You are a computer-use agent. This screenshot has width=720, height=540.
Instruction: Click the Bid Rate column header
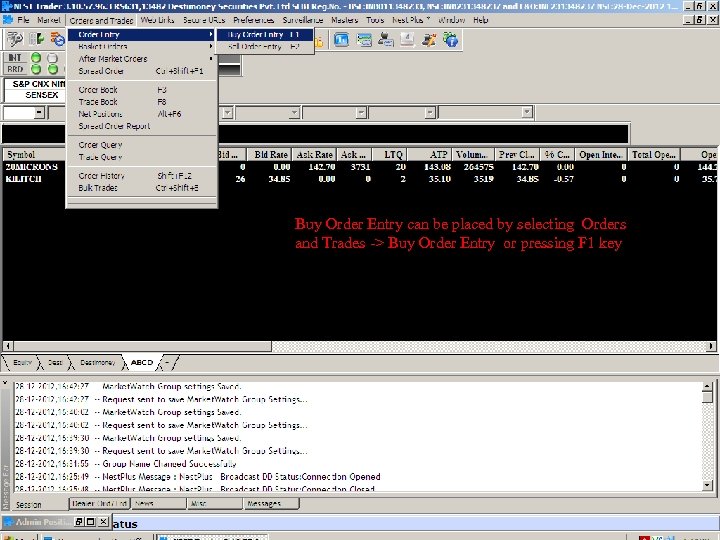pos(270,155)
